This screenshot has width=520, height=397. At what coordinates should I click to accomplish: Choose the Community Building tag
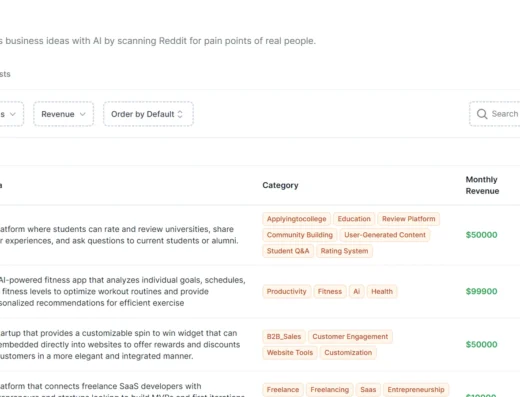300,235
